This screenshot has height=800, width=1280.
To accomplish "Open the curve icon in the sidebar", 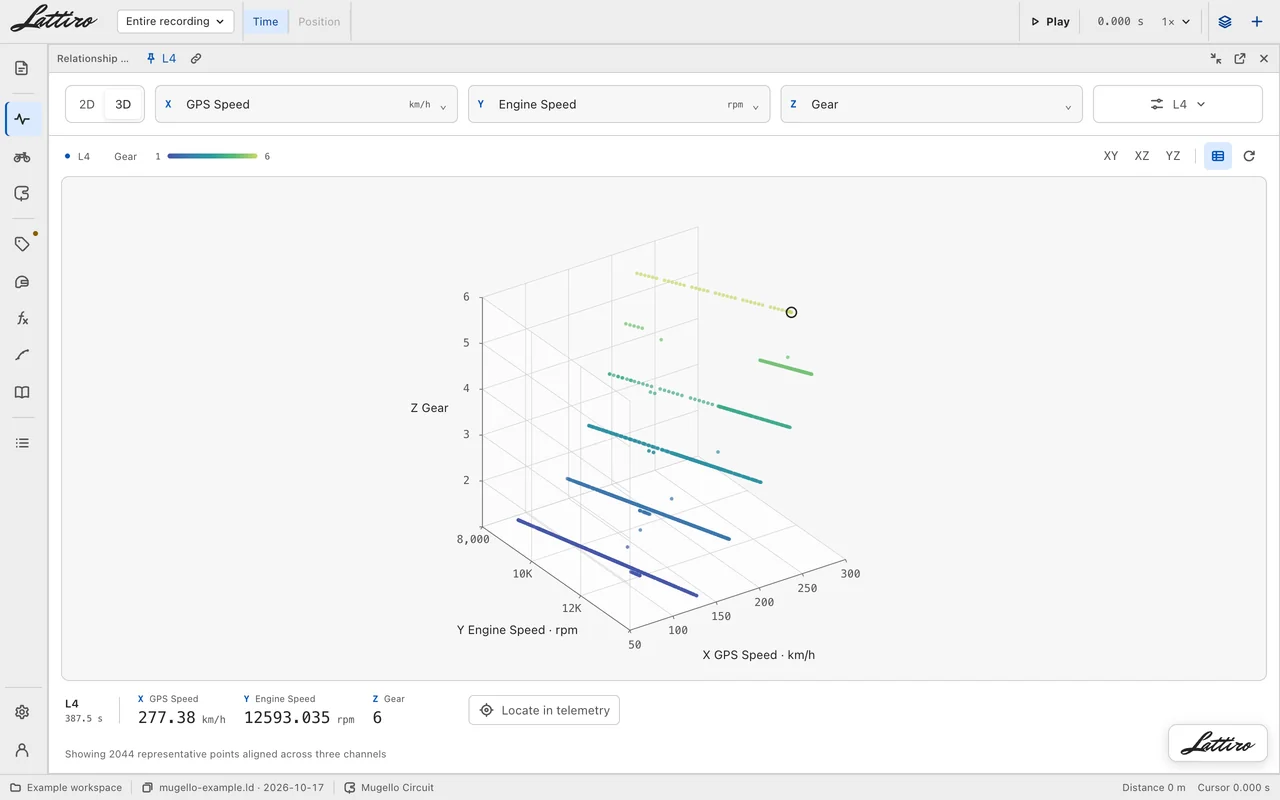I will 22,355.
